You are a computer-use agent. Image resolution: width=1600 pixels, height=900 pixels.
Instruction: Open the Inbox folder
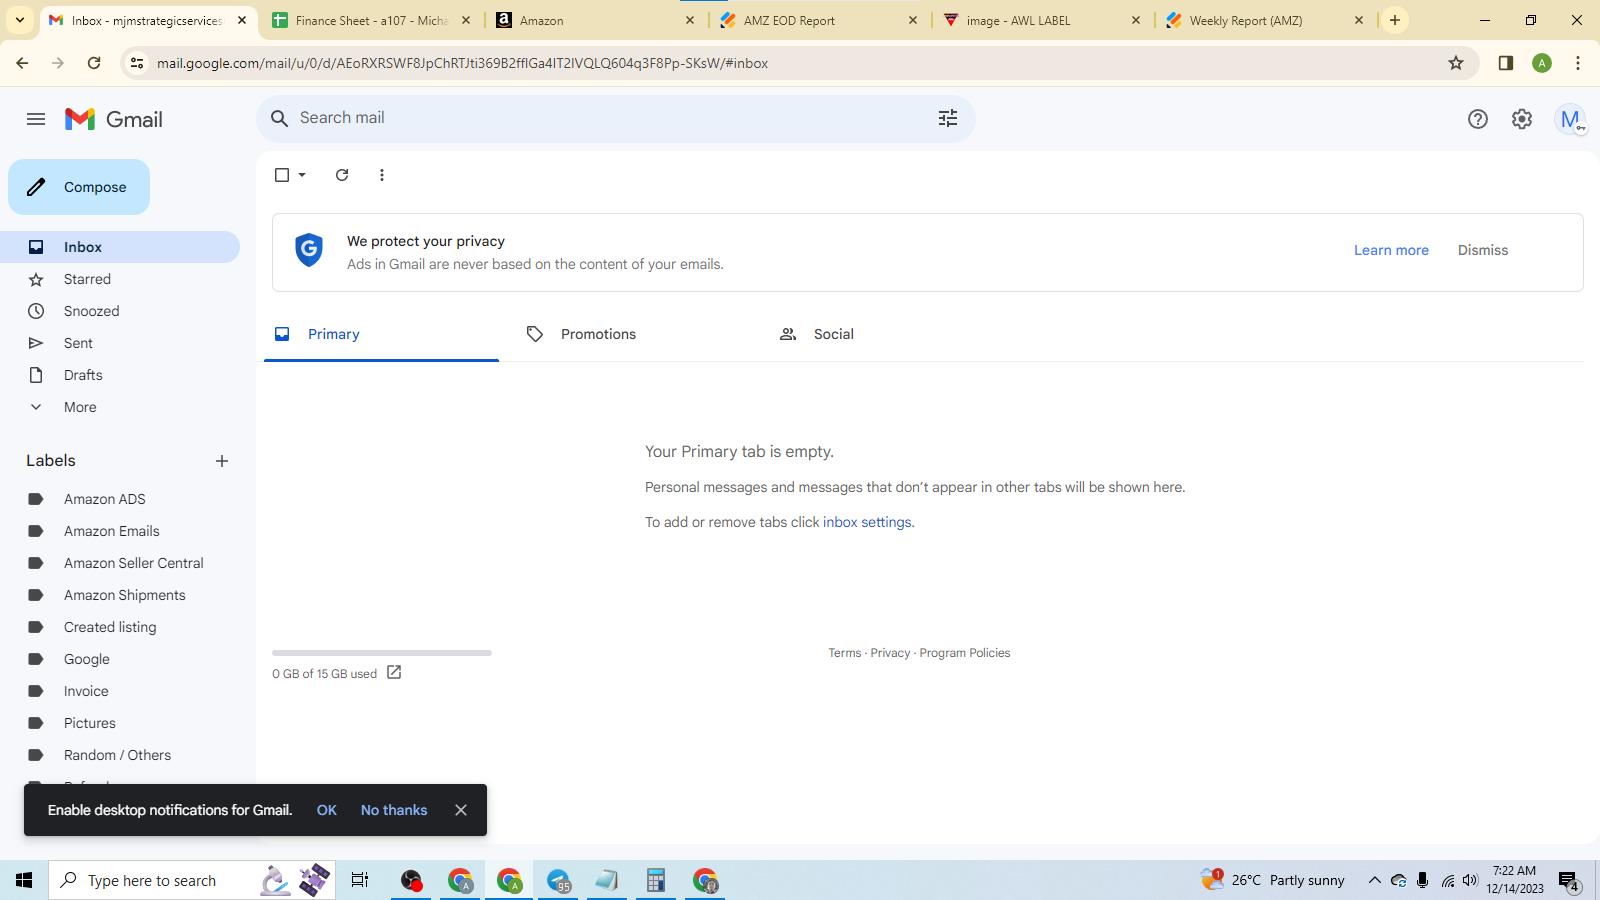point(120,247)
